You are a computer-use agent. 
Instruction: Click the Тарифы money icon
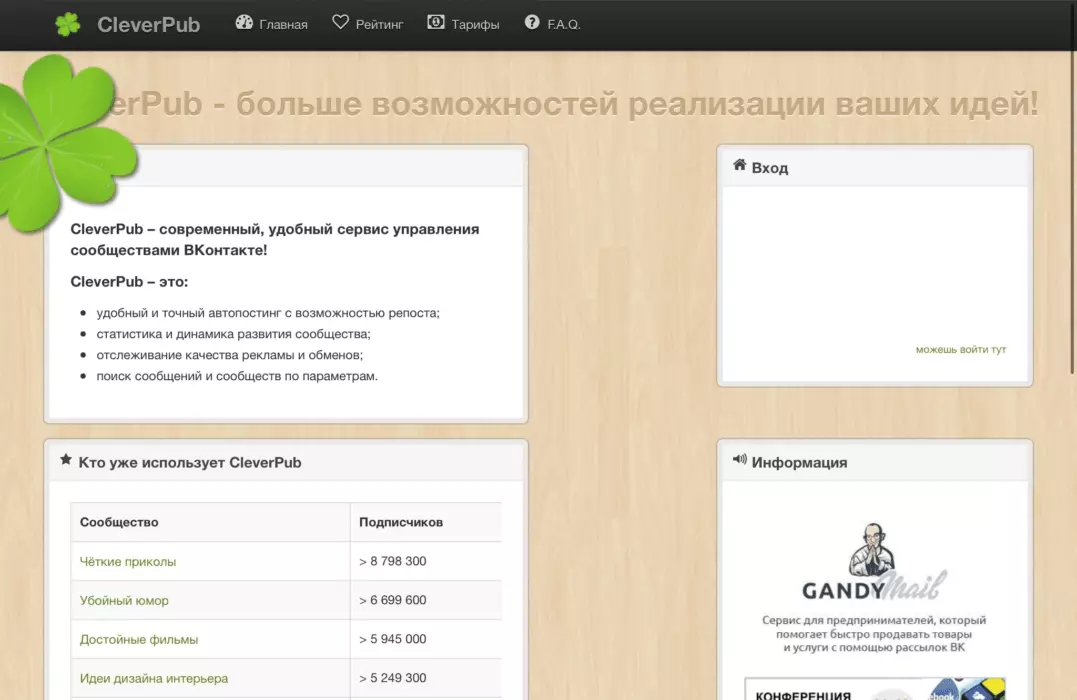[x=435, y=23]
